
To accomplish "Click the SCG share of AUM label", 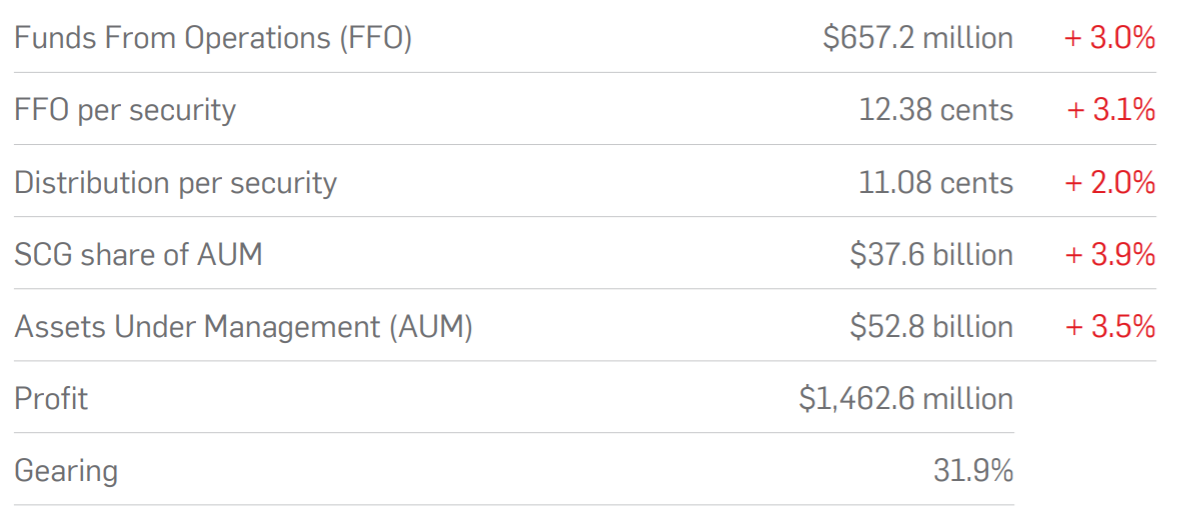I will (139, 255).
